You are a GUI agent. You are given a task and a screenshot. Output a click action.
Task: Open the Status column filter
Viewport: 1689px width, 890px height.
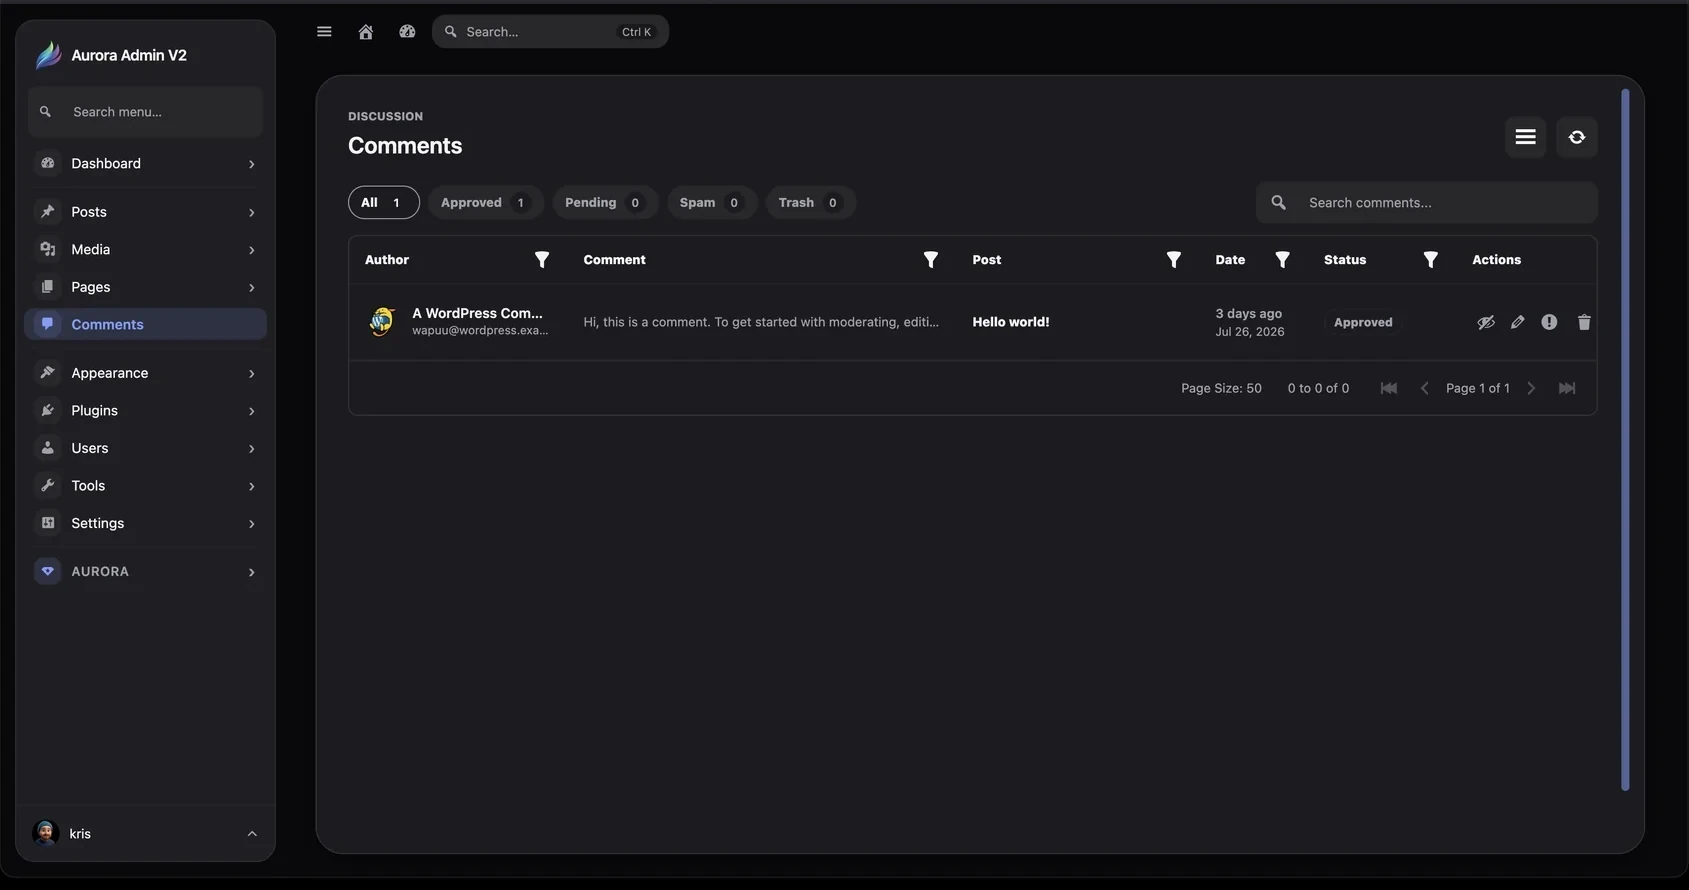1431,260
